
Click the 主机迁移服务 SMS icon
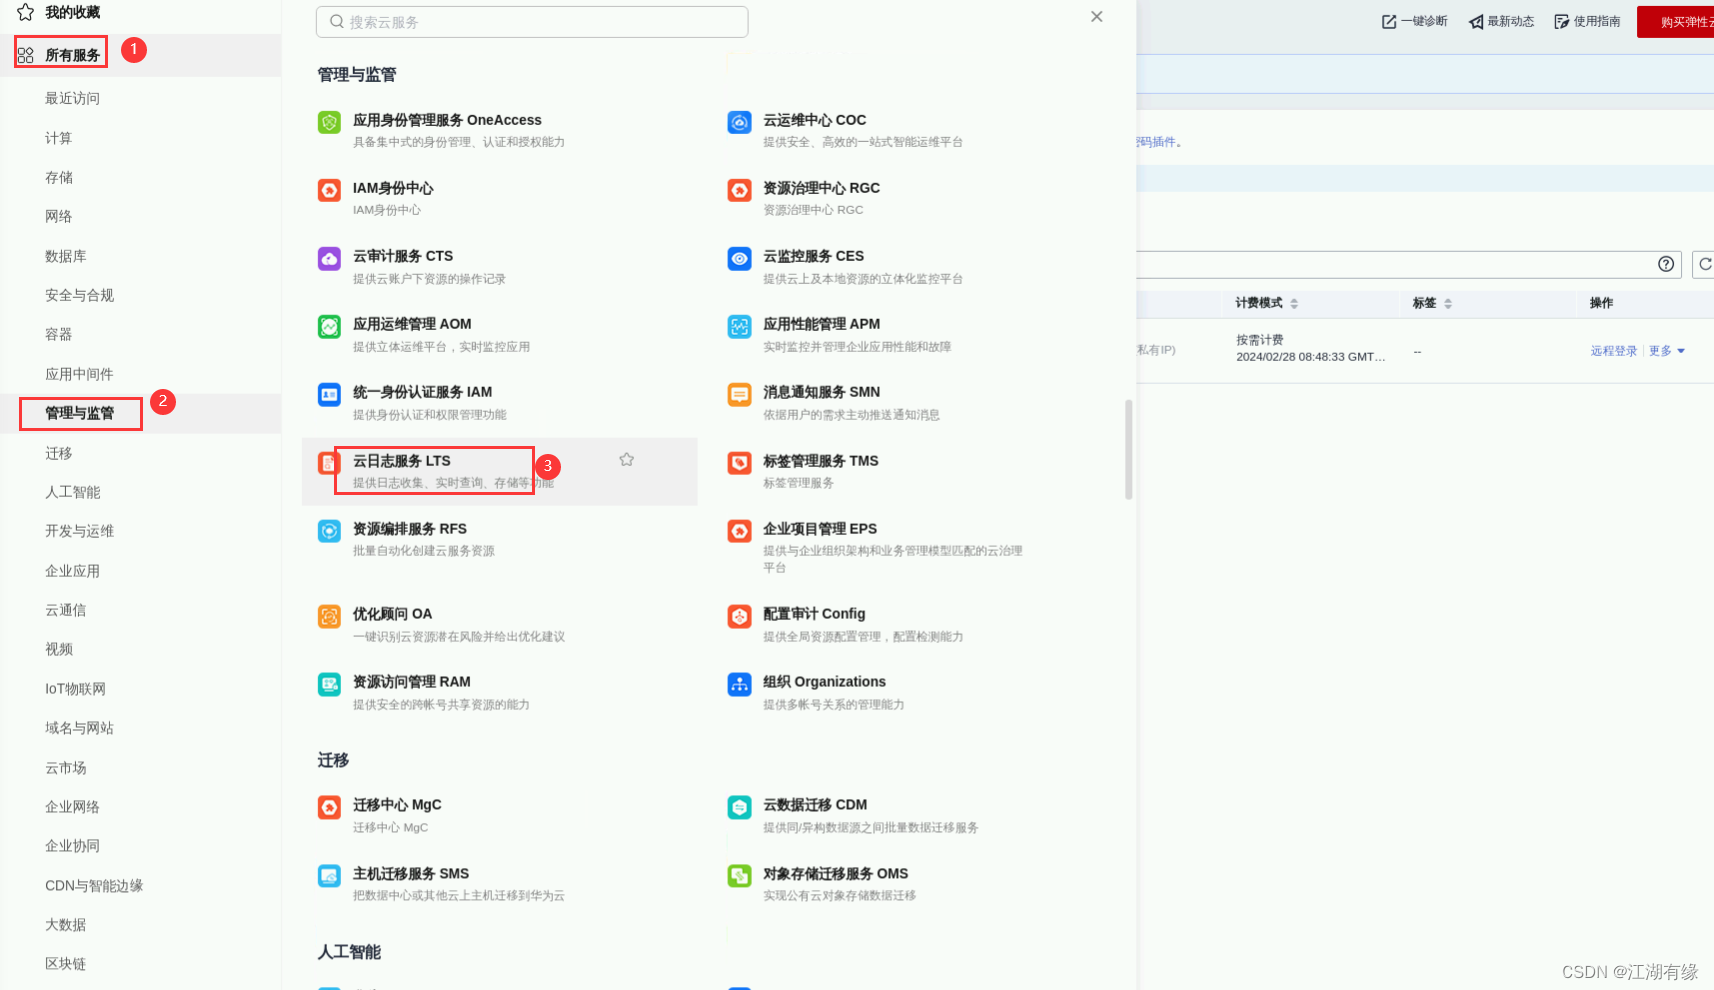point(329,876)
